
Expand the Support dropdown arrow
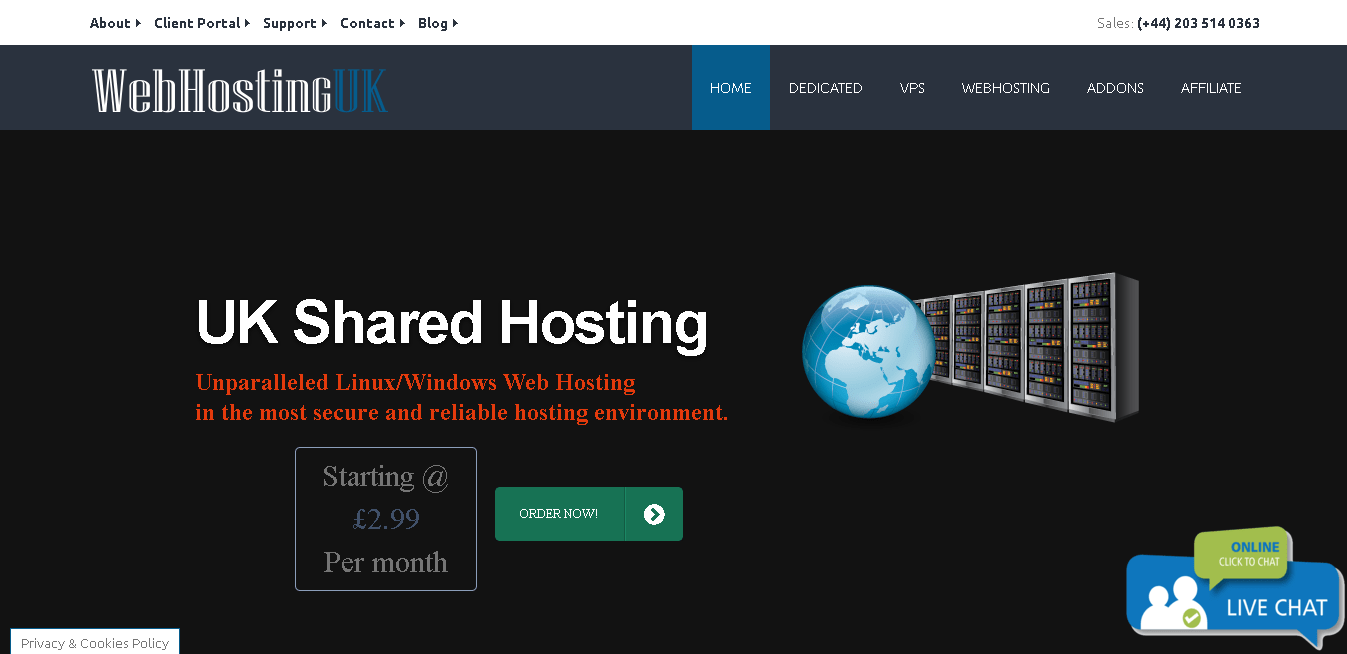click(324, 23)
